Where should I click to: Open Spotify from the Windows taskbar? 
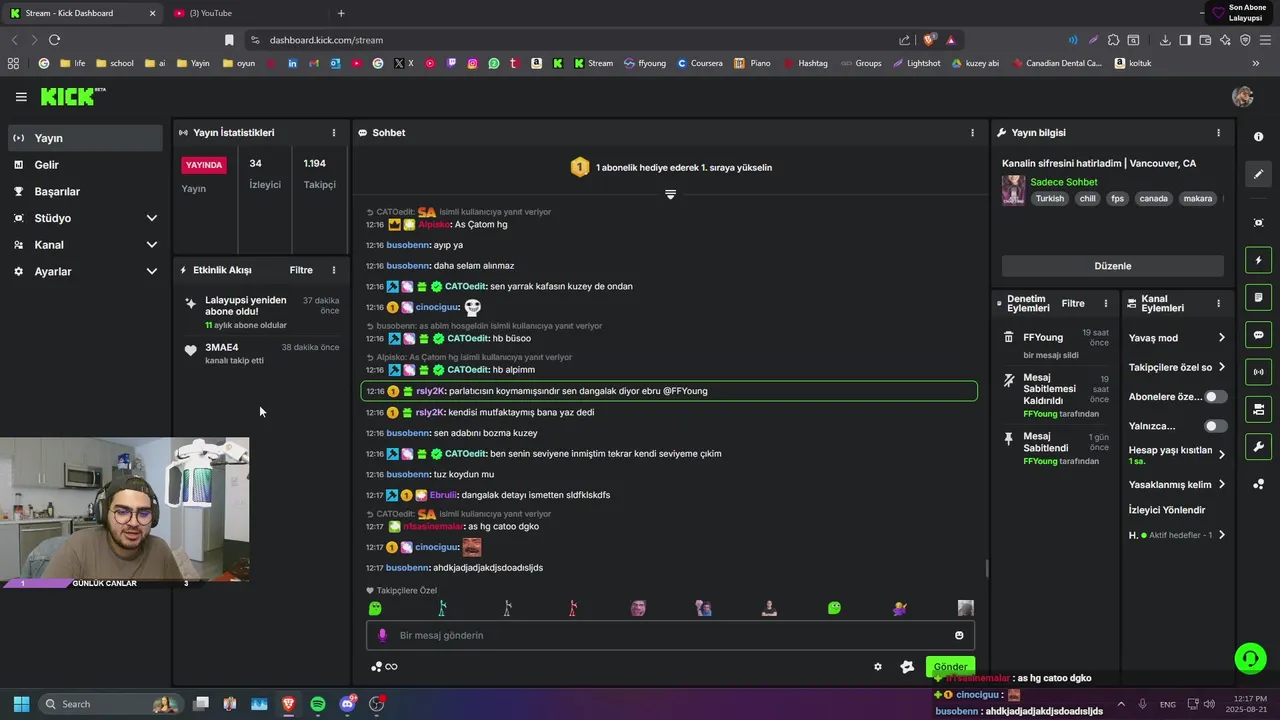click(x=318, y=704)
